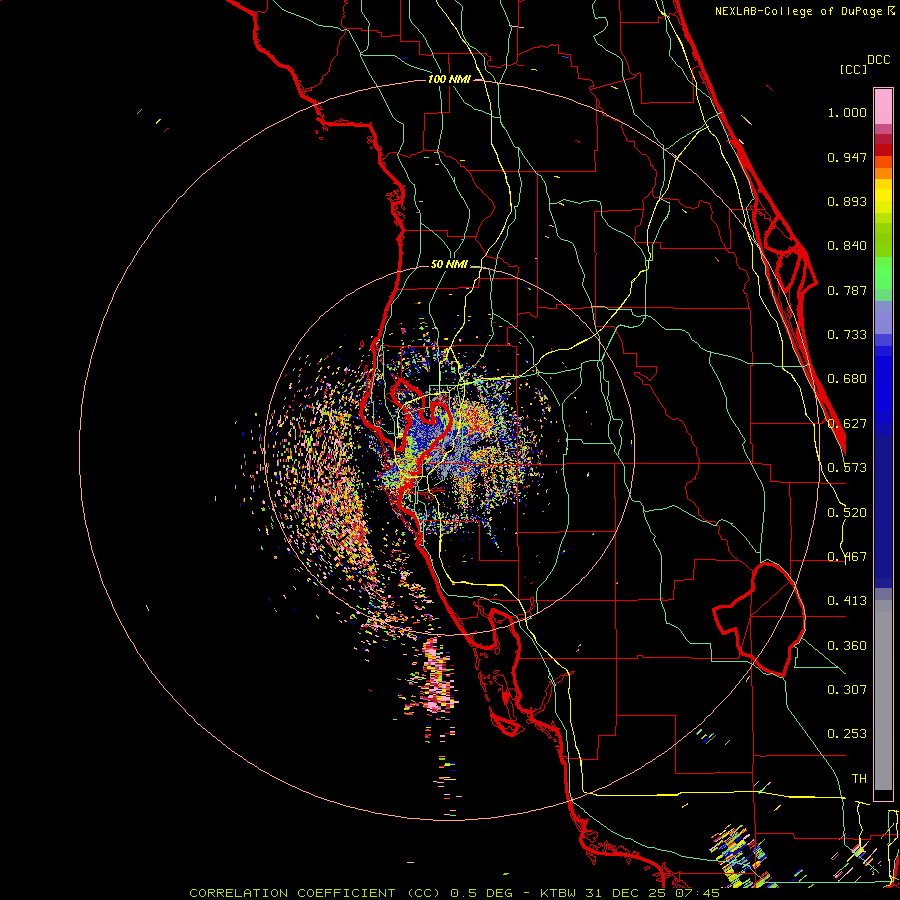Select the 0.840 scale value
900x900 pixels.
(x=847, y=246)
